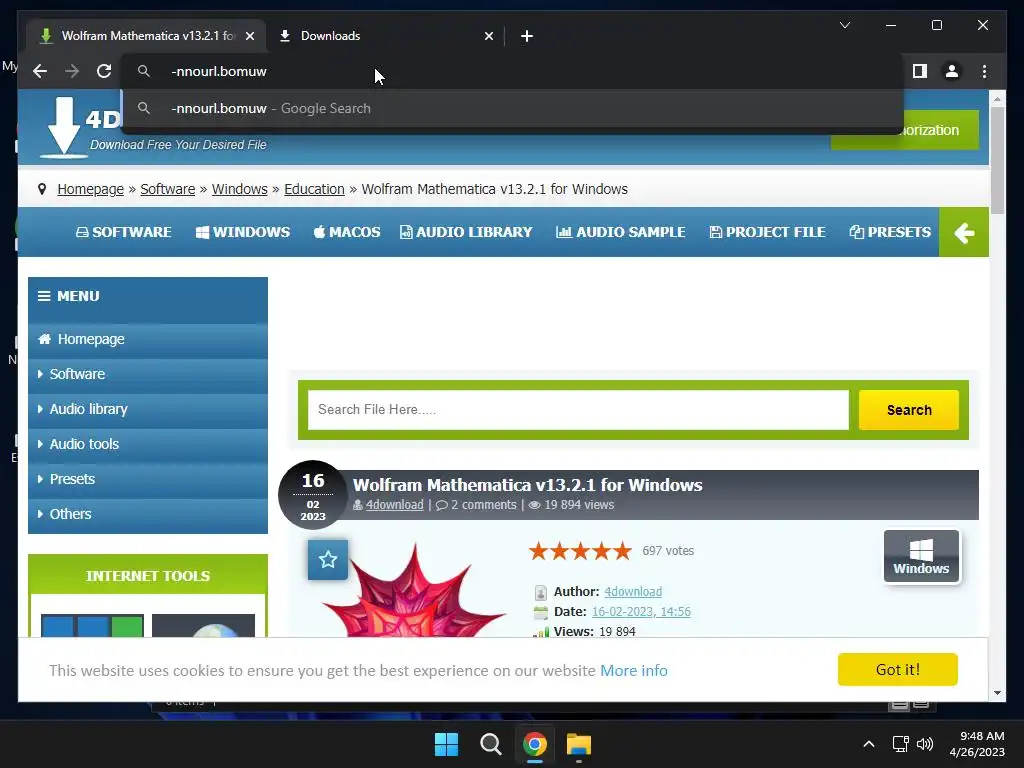The width and height of the screenshot is (1024, 768).
Task: Open SOFTWARE in the top nav
Action: [x=124, y=232]
